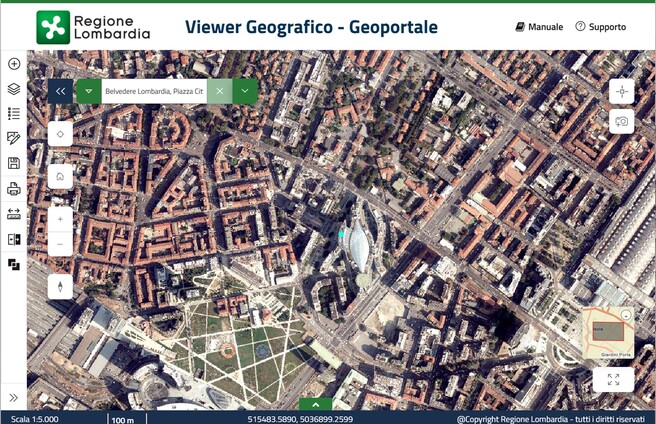
Task: Go to the home map extent
Action: pyautogui.click(x=60, y=177)
